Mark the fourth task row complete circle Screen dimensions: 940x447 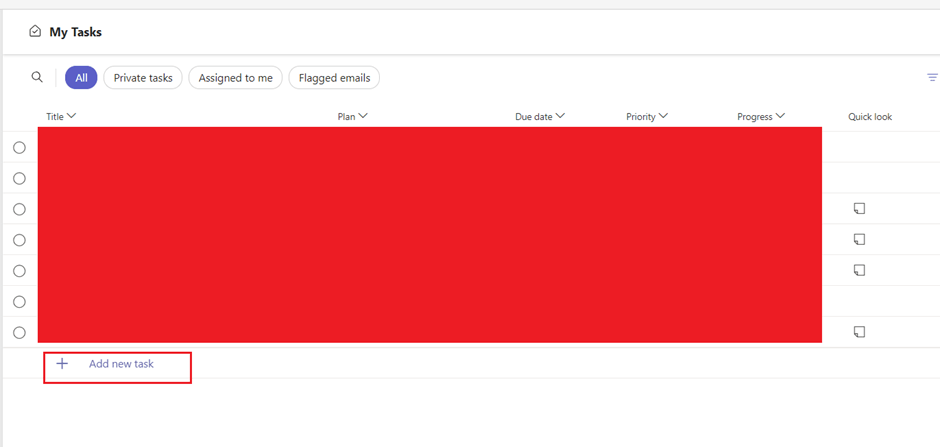tap(20, 240)
